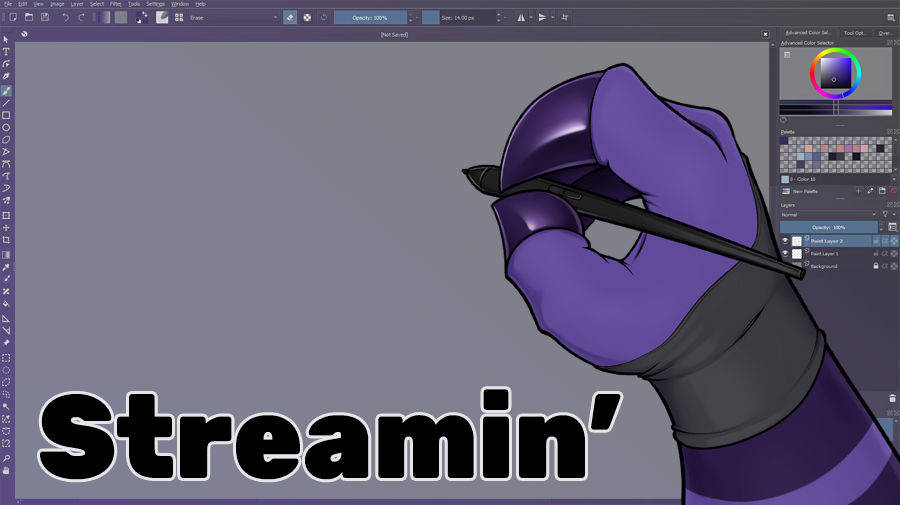Save the document via toolbar icon
Viewport: 900px width, 505px height.
(x=45, y=18)
